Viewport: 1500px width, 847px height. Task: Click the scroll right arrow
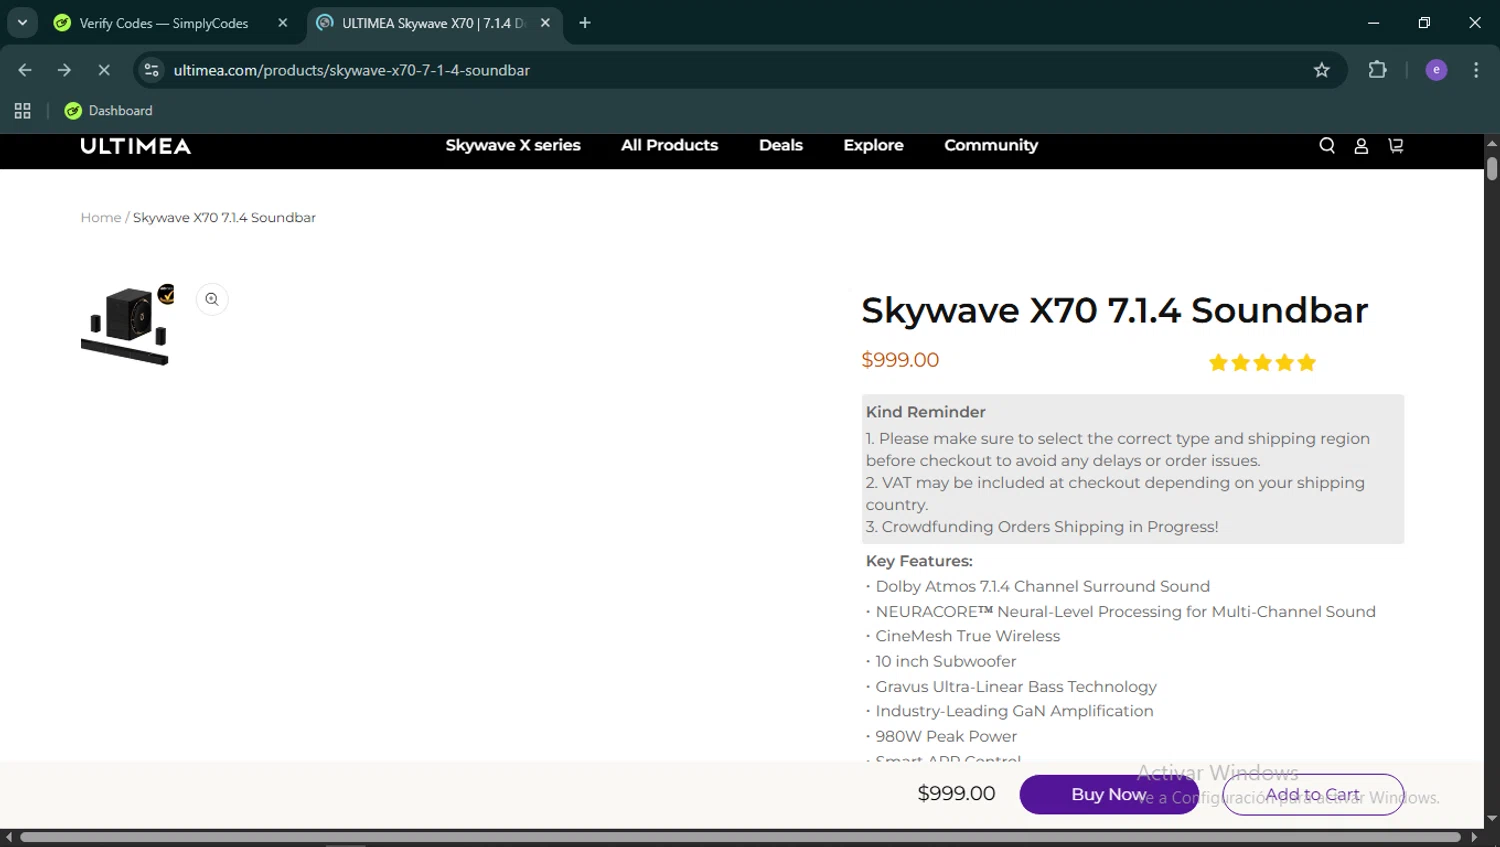click(1474, 837)
